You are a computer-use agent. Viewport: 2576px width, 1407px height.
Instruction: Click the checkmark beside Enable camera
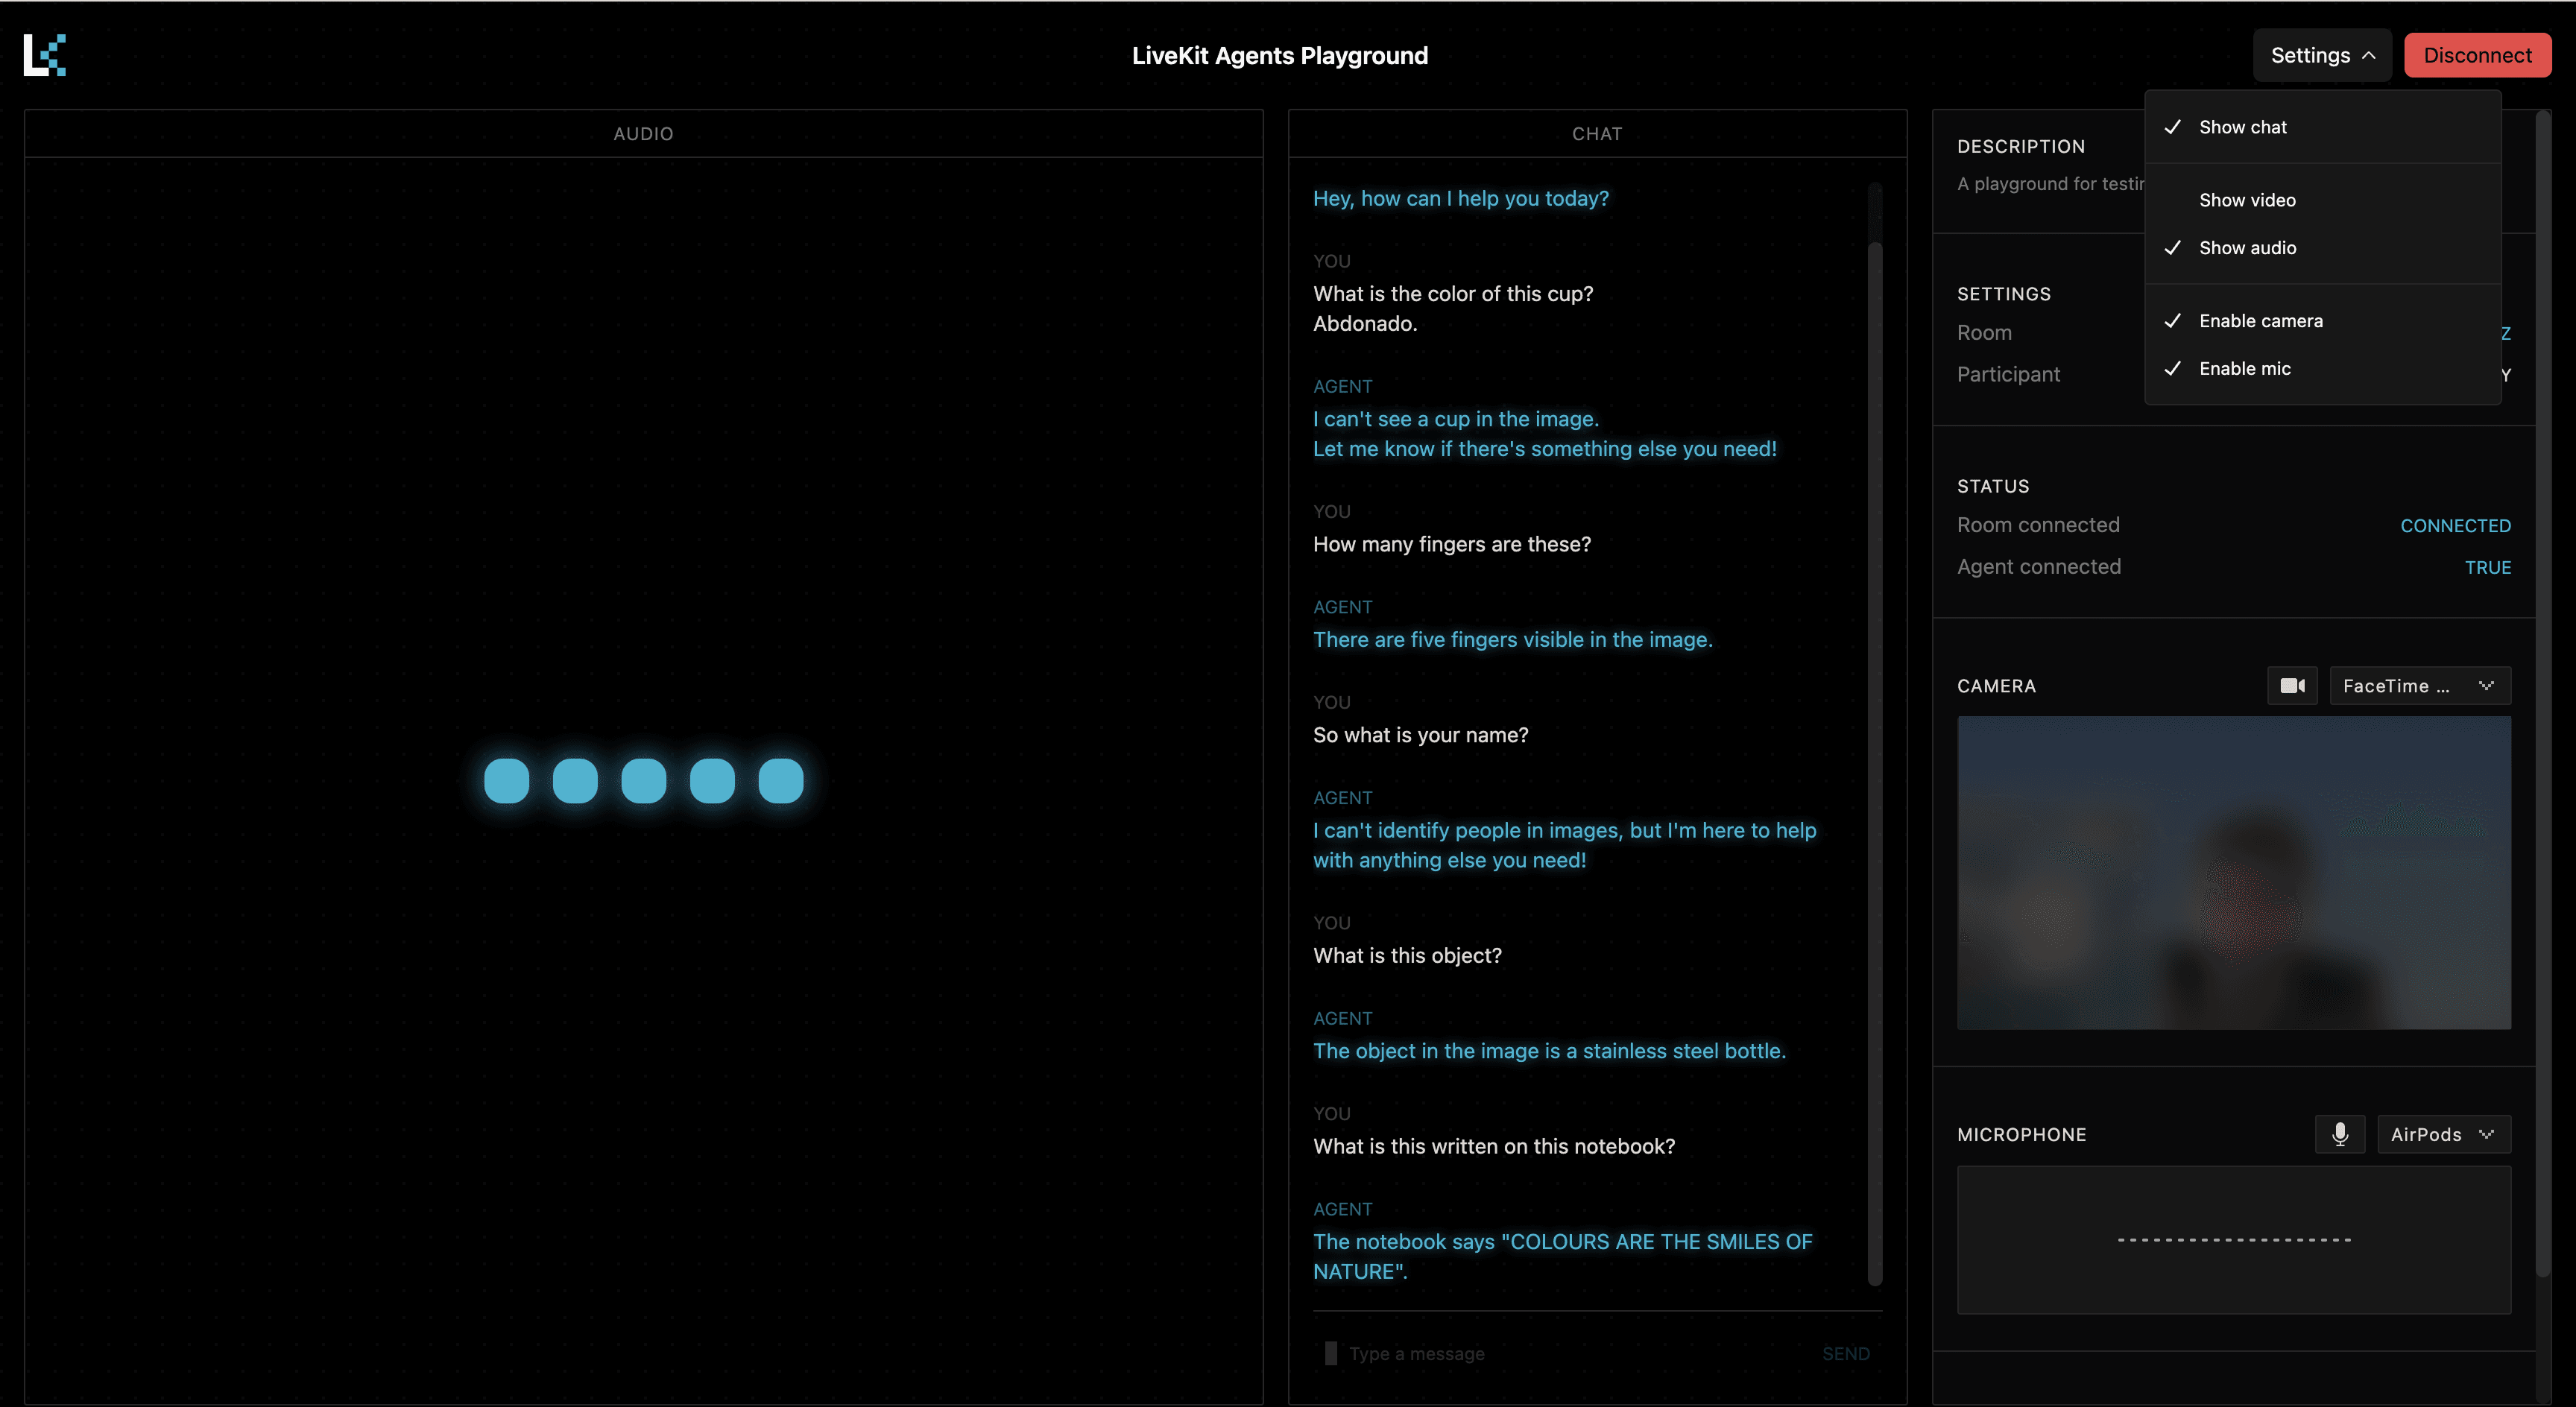point(2173,320)
